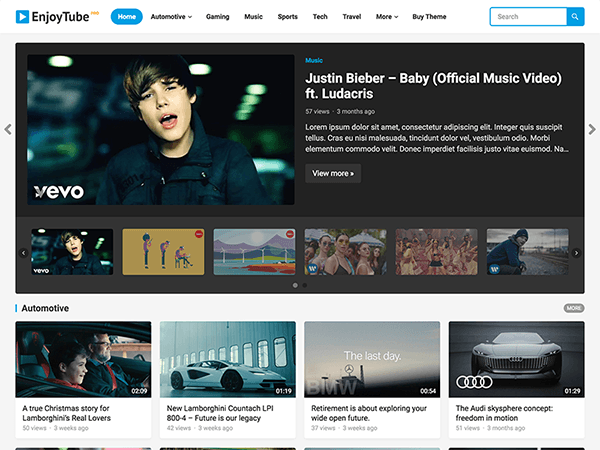Go to the Home tab
The image size is (600, 450).
[x=126, y=17]
